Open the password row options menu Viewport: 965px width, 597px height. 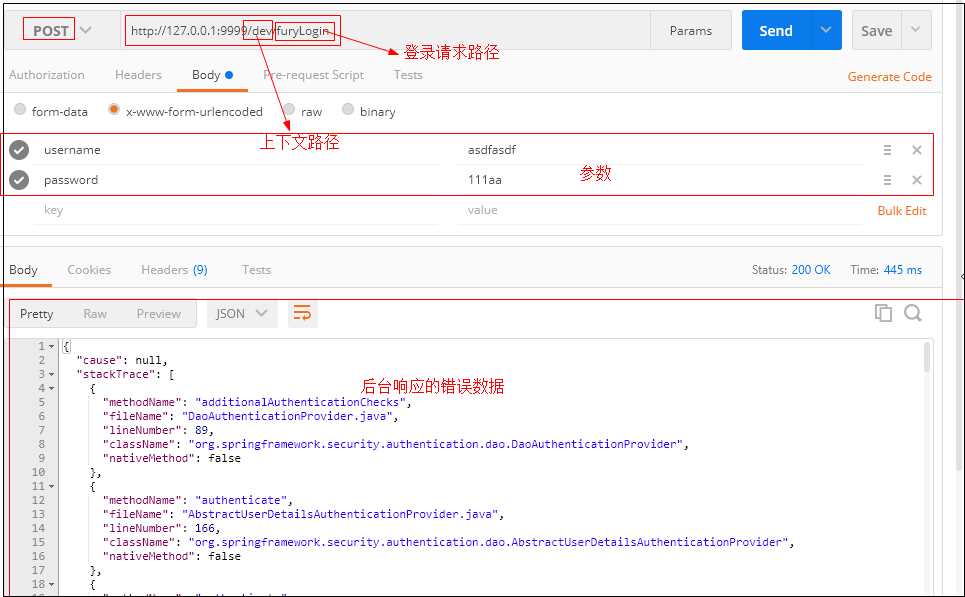(887, 180)
